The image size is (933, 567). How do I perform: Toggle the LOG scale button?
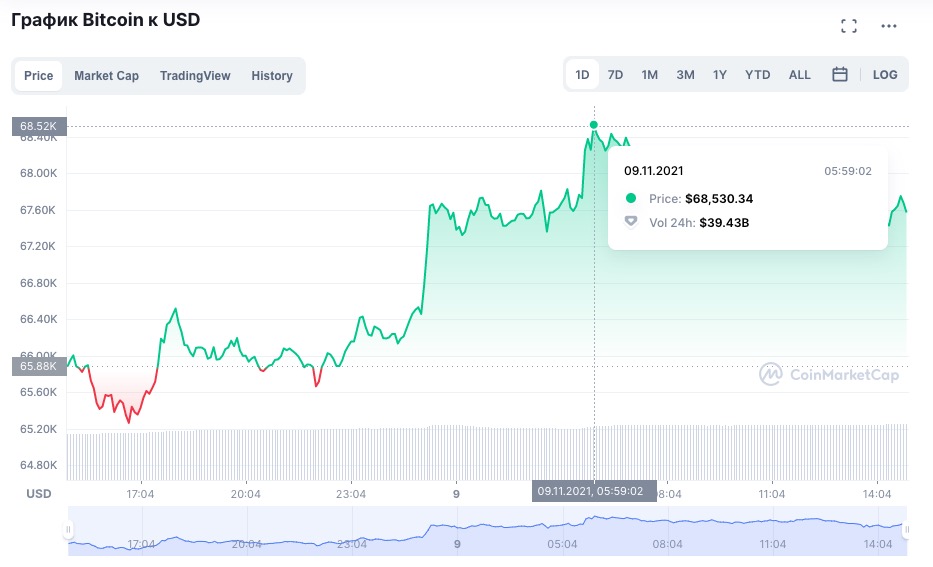point(885,75)
